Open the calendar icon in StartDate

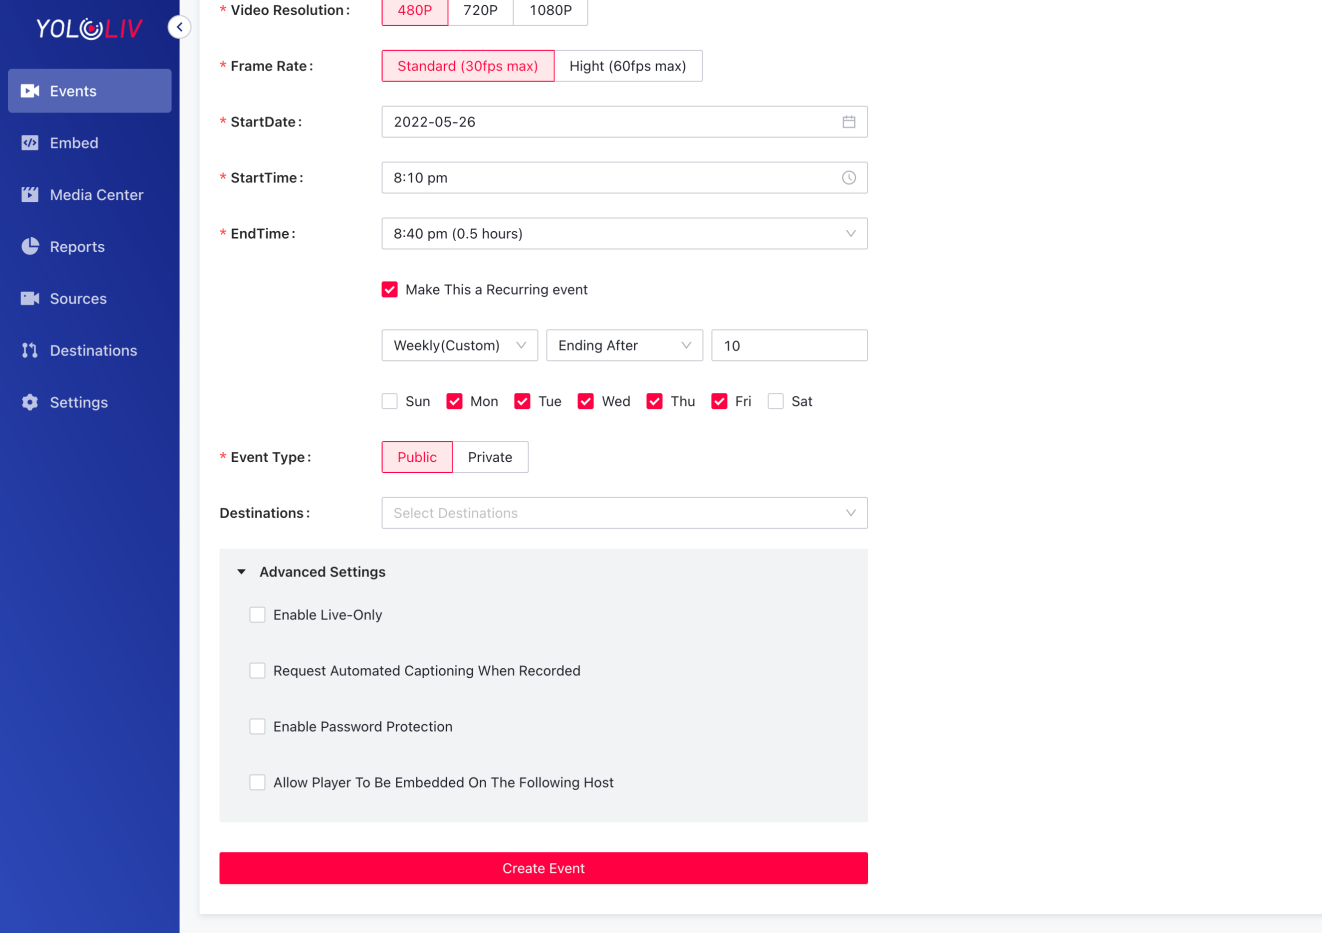point(849,122)
